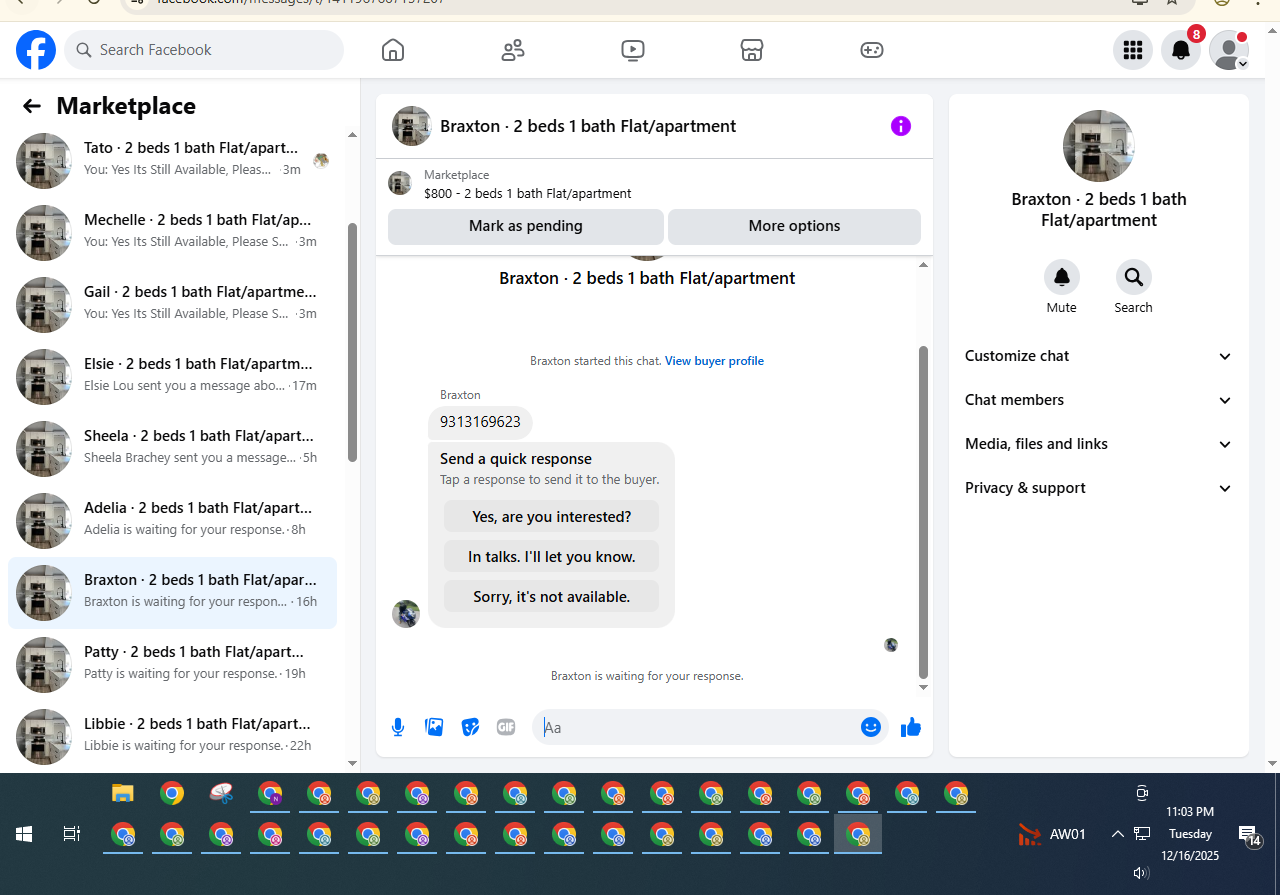Open the notifications bell with 8 badge
The height and width of the screenshot is (895, 1280).
[x=1181, y=50]
